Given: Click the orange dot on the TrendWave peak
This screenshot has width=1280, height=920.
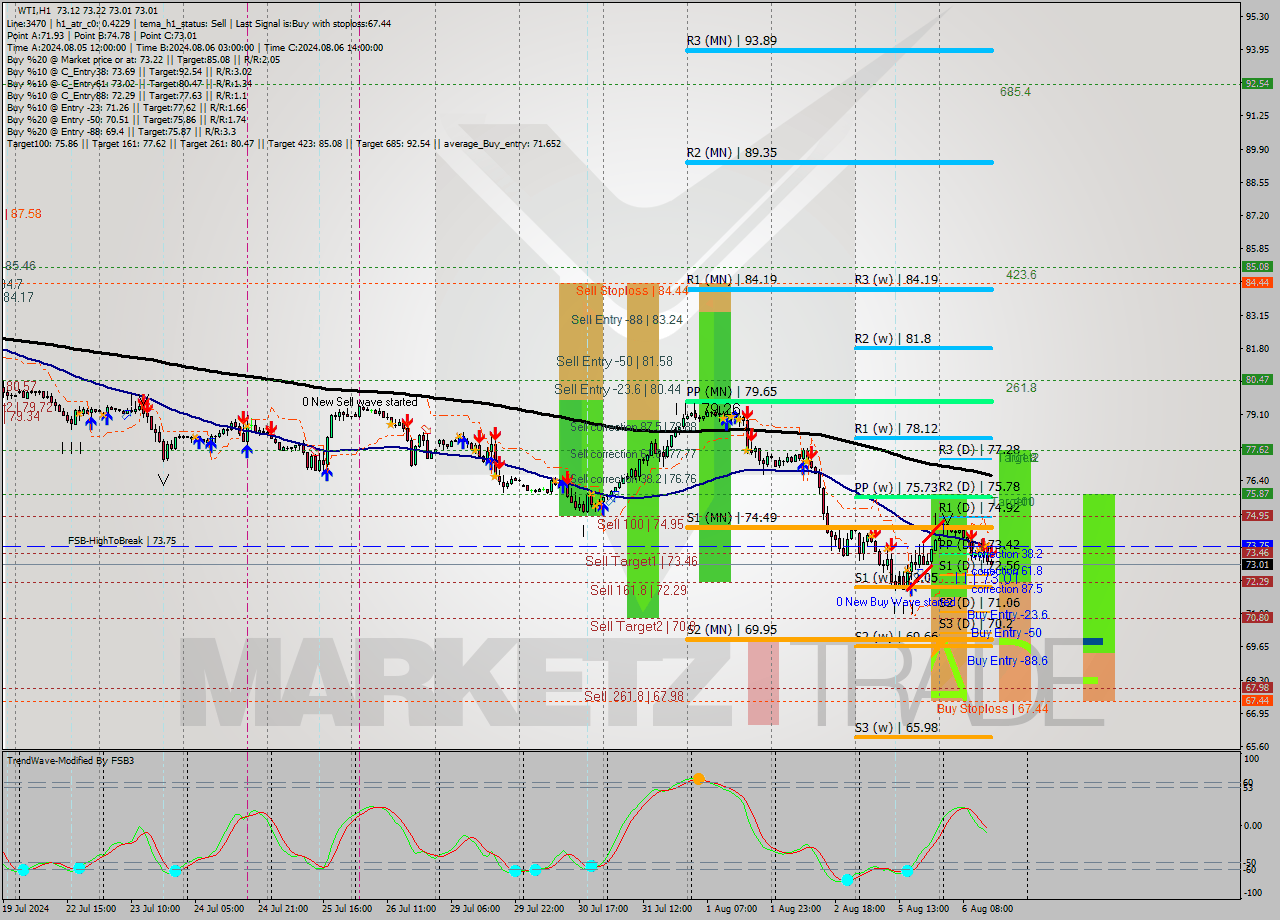Looking at the screenshot, I should tap(697, 779).
